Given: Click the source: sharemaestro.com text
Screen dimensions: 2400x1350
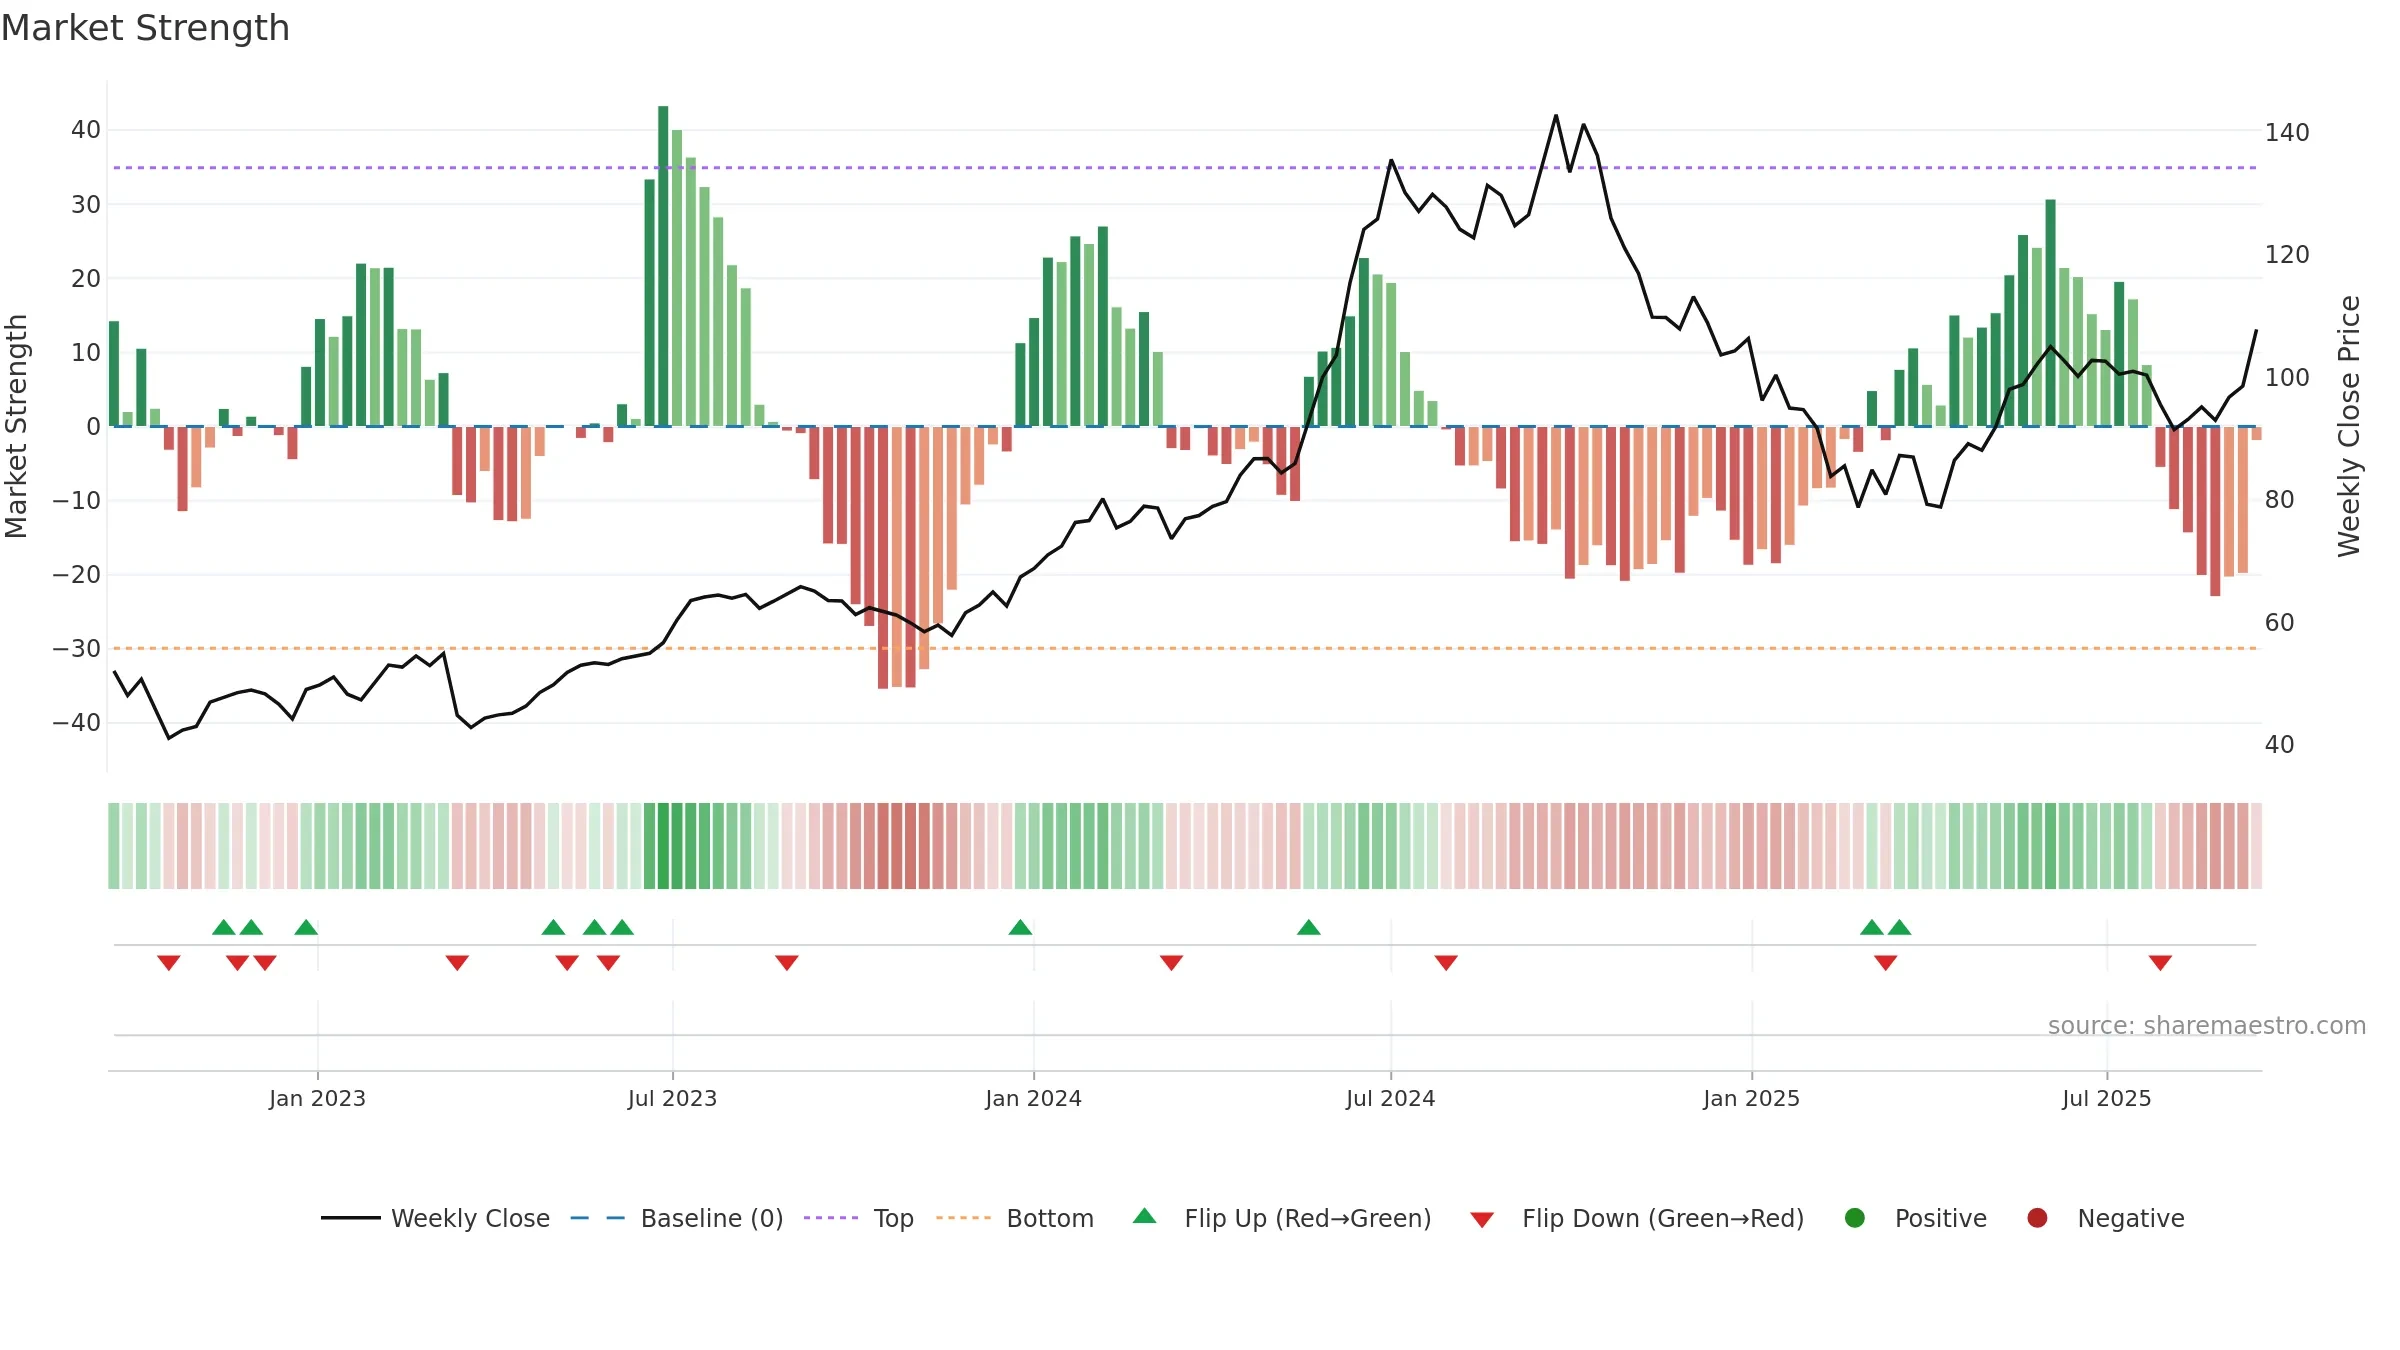Looking at the screenshot, I should tap(2207, 1025).
